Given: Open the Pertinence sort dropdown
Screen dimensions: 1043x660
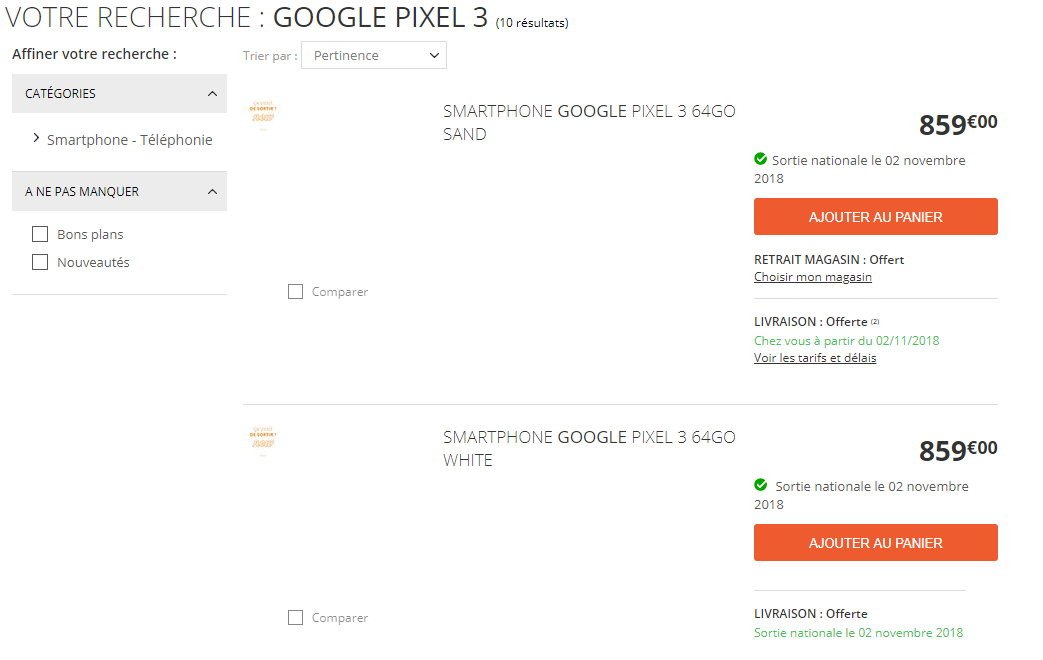Looking at the screenshot, I should click(374, 56).
